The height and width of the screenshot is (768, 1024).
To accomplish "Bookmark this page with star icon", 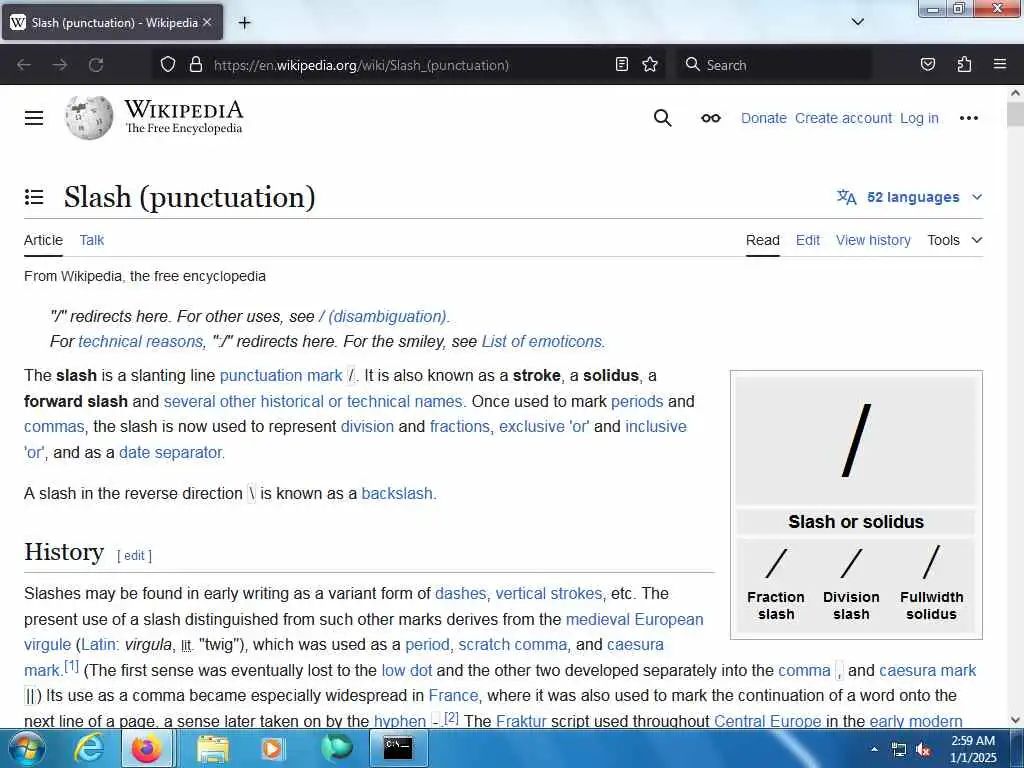I will tap(650, 65).
